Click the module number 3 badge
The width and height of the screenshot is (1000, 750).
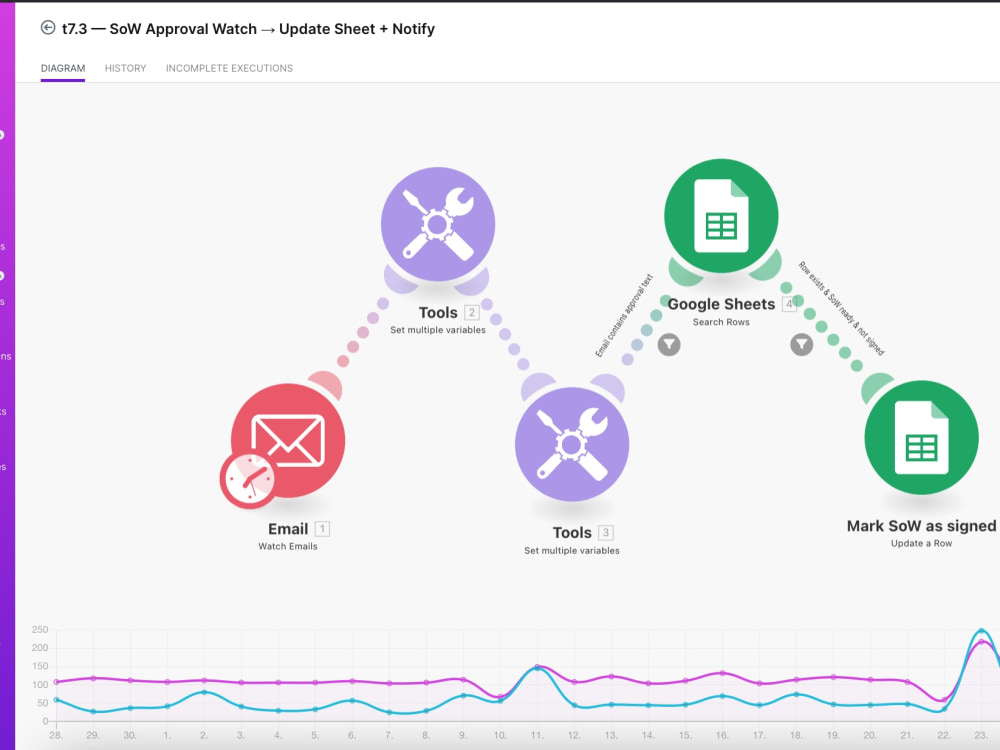pyautogui.click(x=606, y=533)
